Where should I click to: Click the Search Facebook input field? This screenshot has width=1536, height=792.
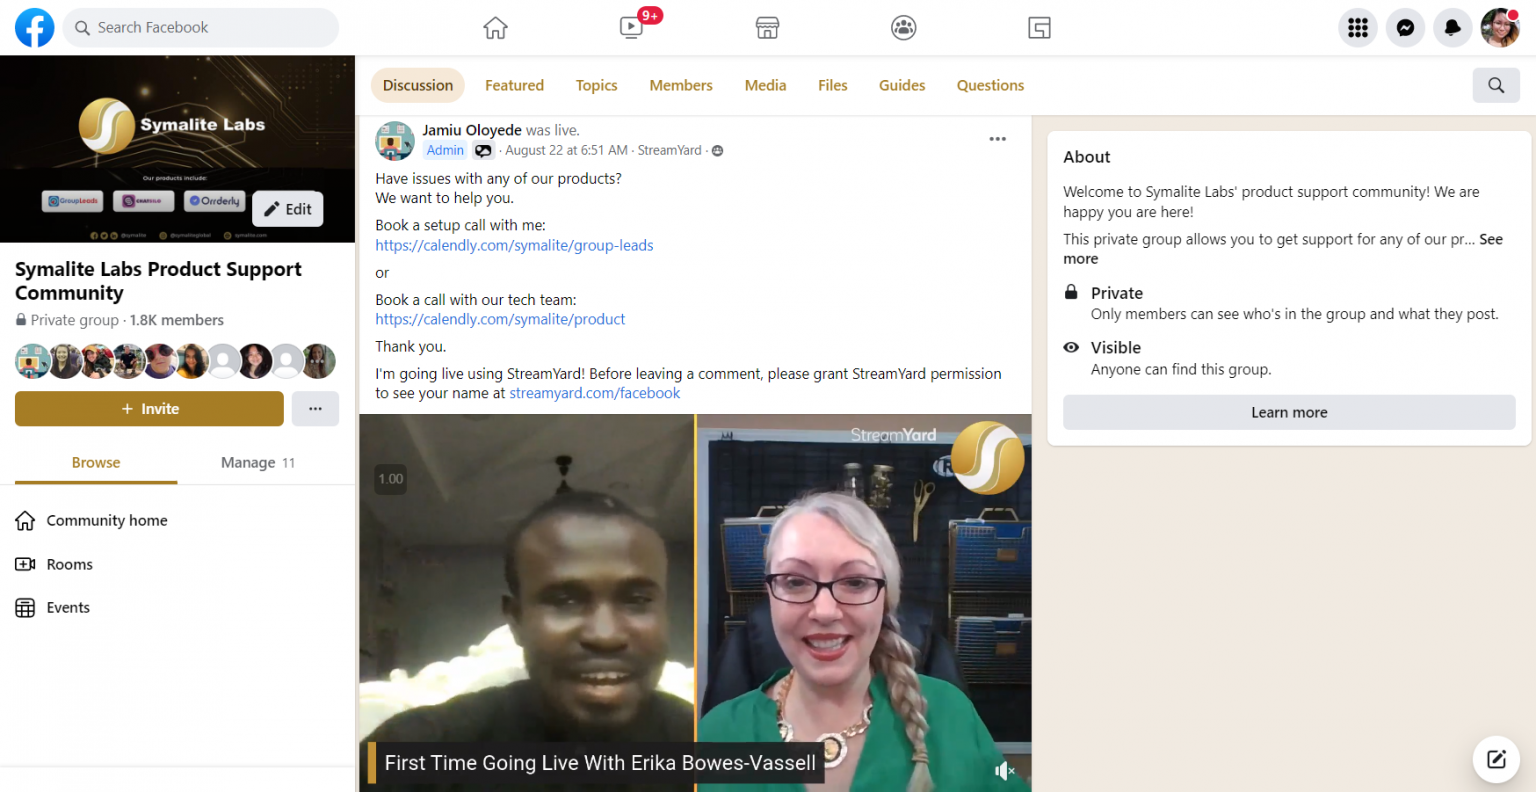pos(200,28)
